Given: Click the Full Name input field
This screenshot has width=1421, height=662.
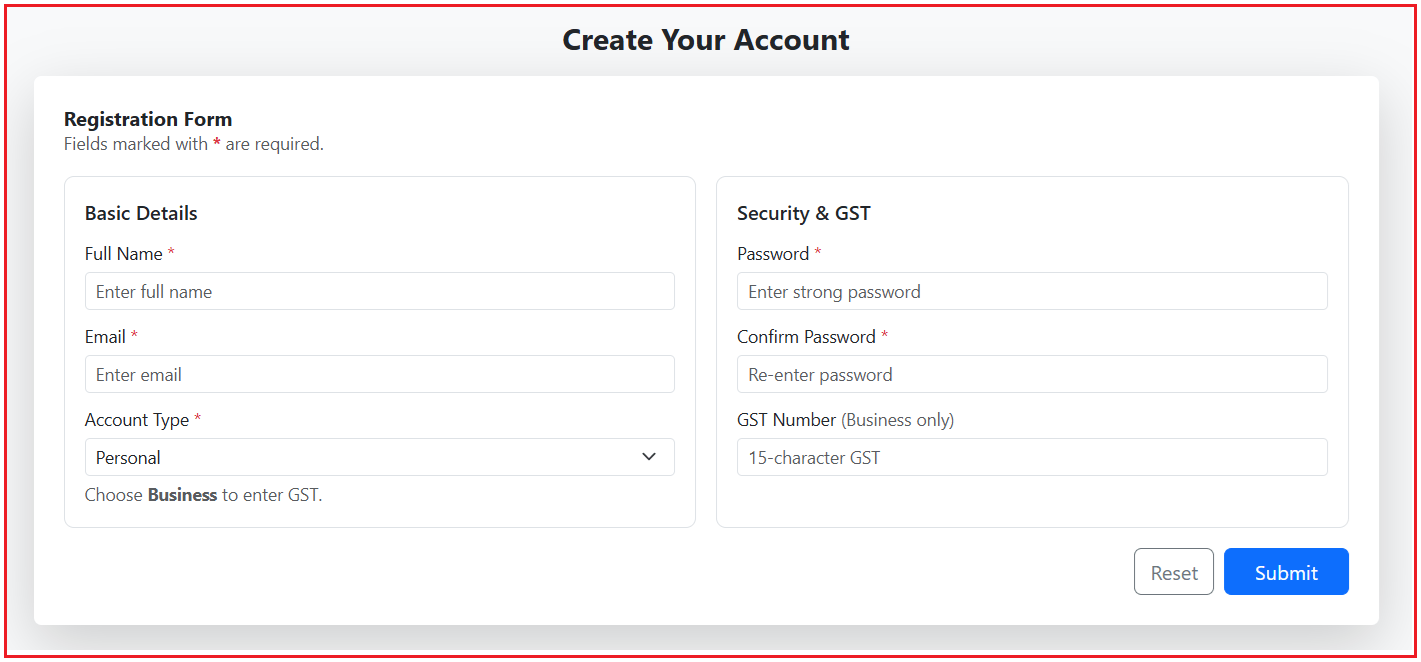Looking at the screenshot, I should (x=379, y=291).
